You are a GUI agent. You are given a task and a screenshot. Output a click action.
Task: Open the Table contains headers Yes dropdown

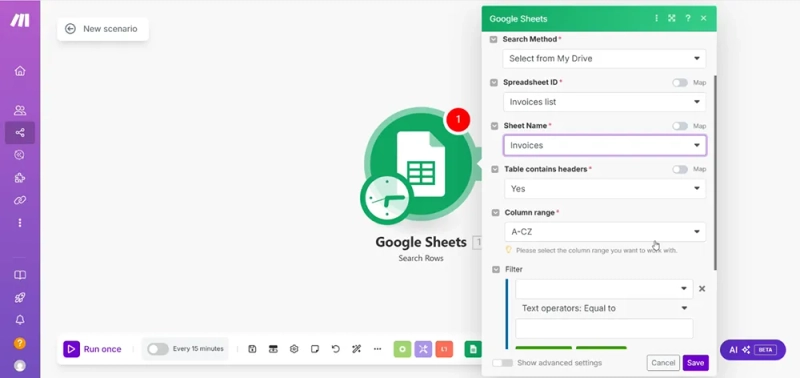[605, 189]
